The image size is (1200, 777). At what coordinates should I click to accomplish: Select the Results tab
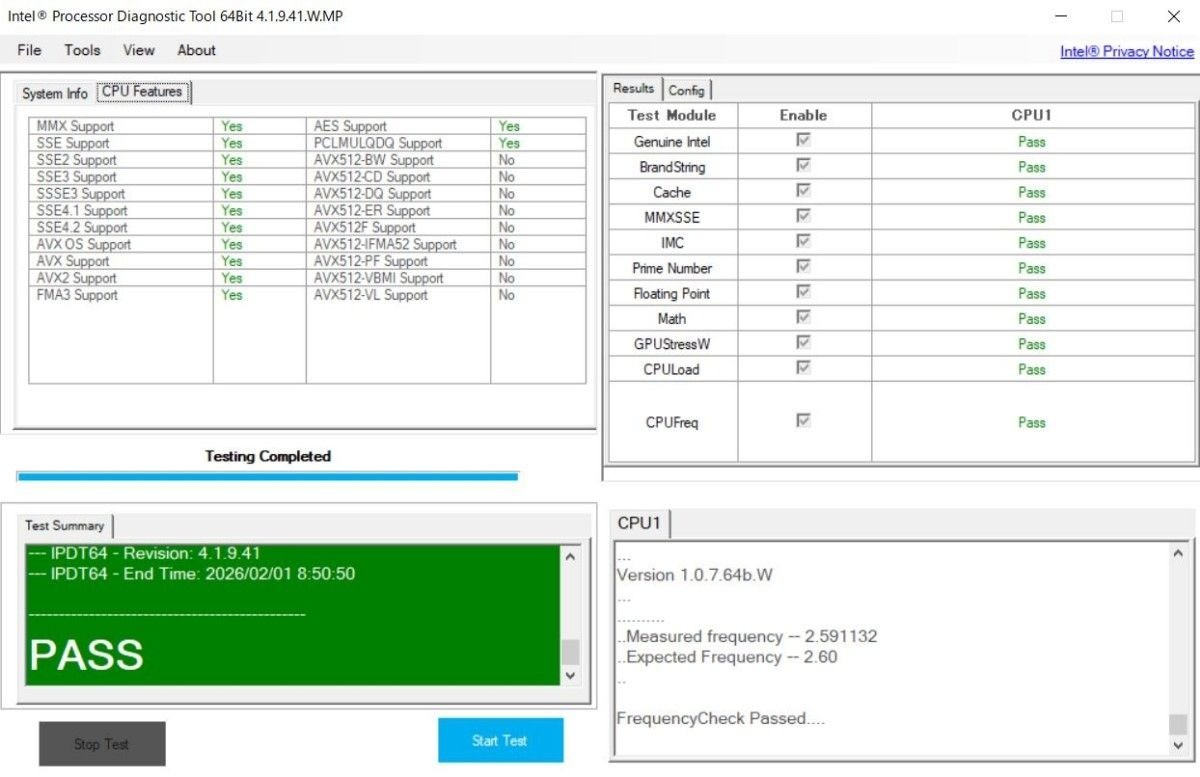point(634,88)
